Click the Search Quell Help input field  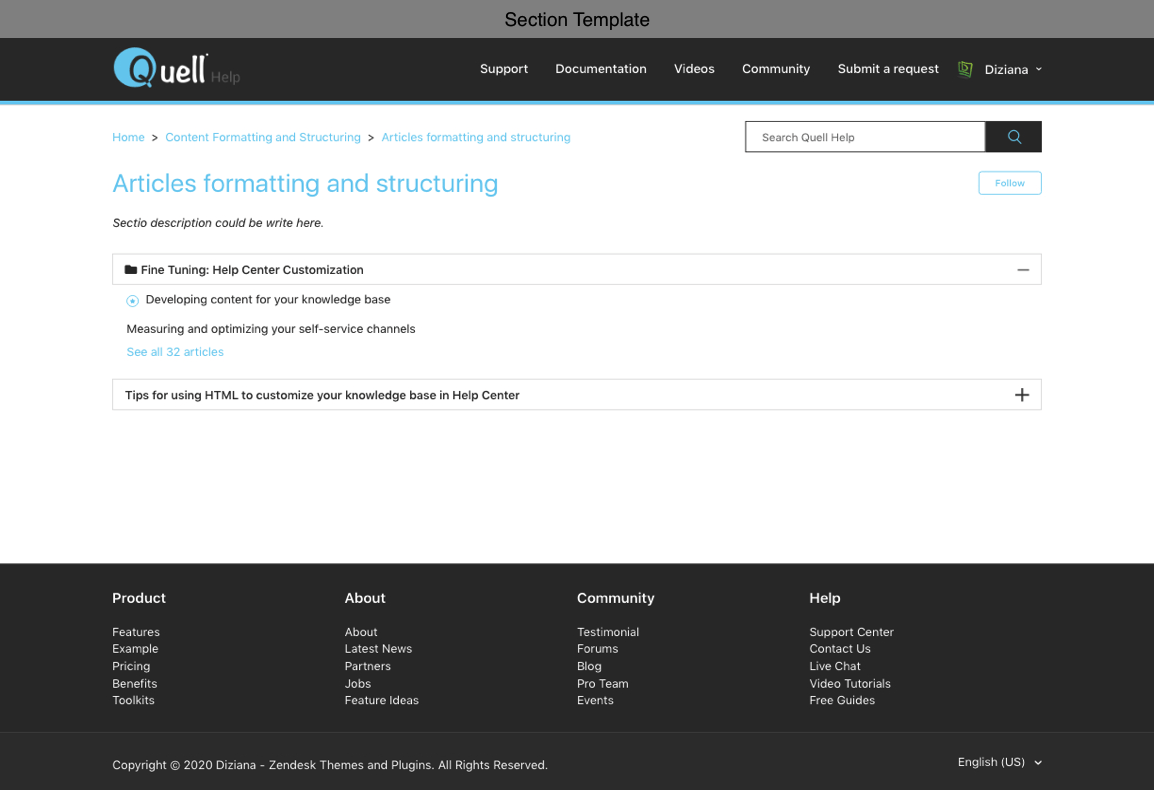(864, 137)
